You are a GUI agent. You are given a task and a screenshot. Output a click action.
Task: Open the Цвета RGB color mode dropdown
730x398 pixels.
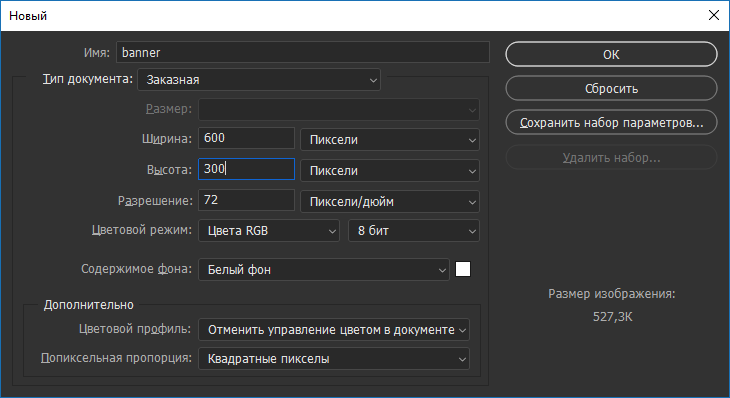pos(269,231)
